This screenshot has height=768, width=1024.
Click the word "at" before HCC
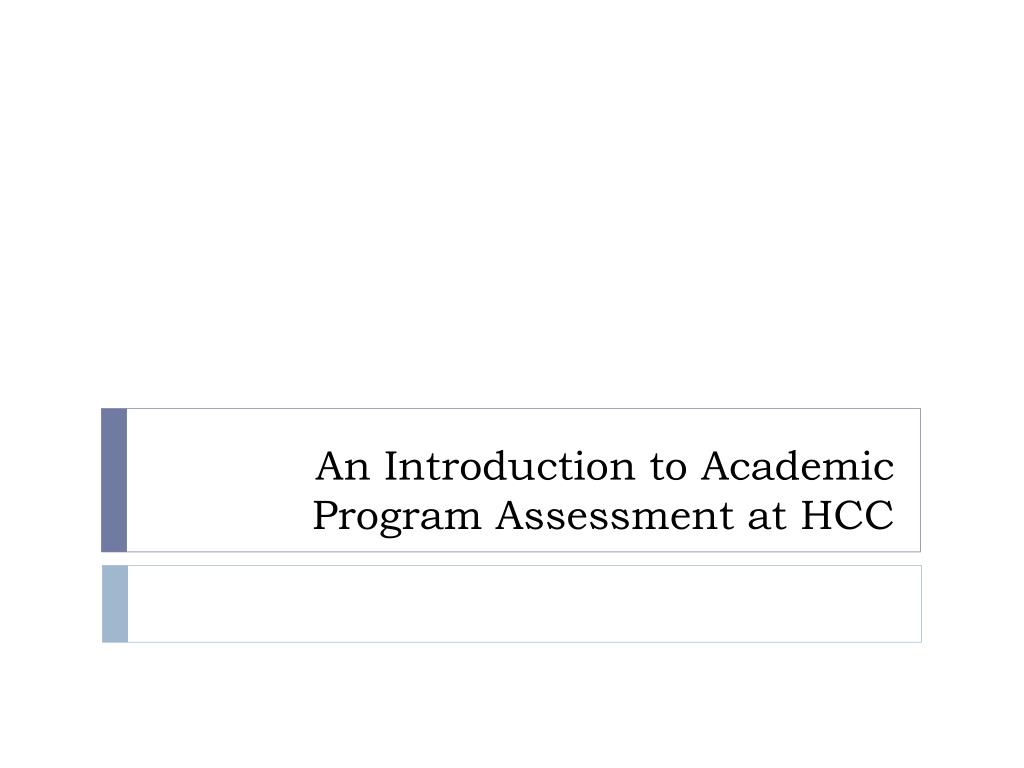pyautogui.click(x=766, y=517)
